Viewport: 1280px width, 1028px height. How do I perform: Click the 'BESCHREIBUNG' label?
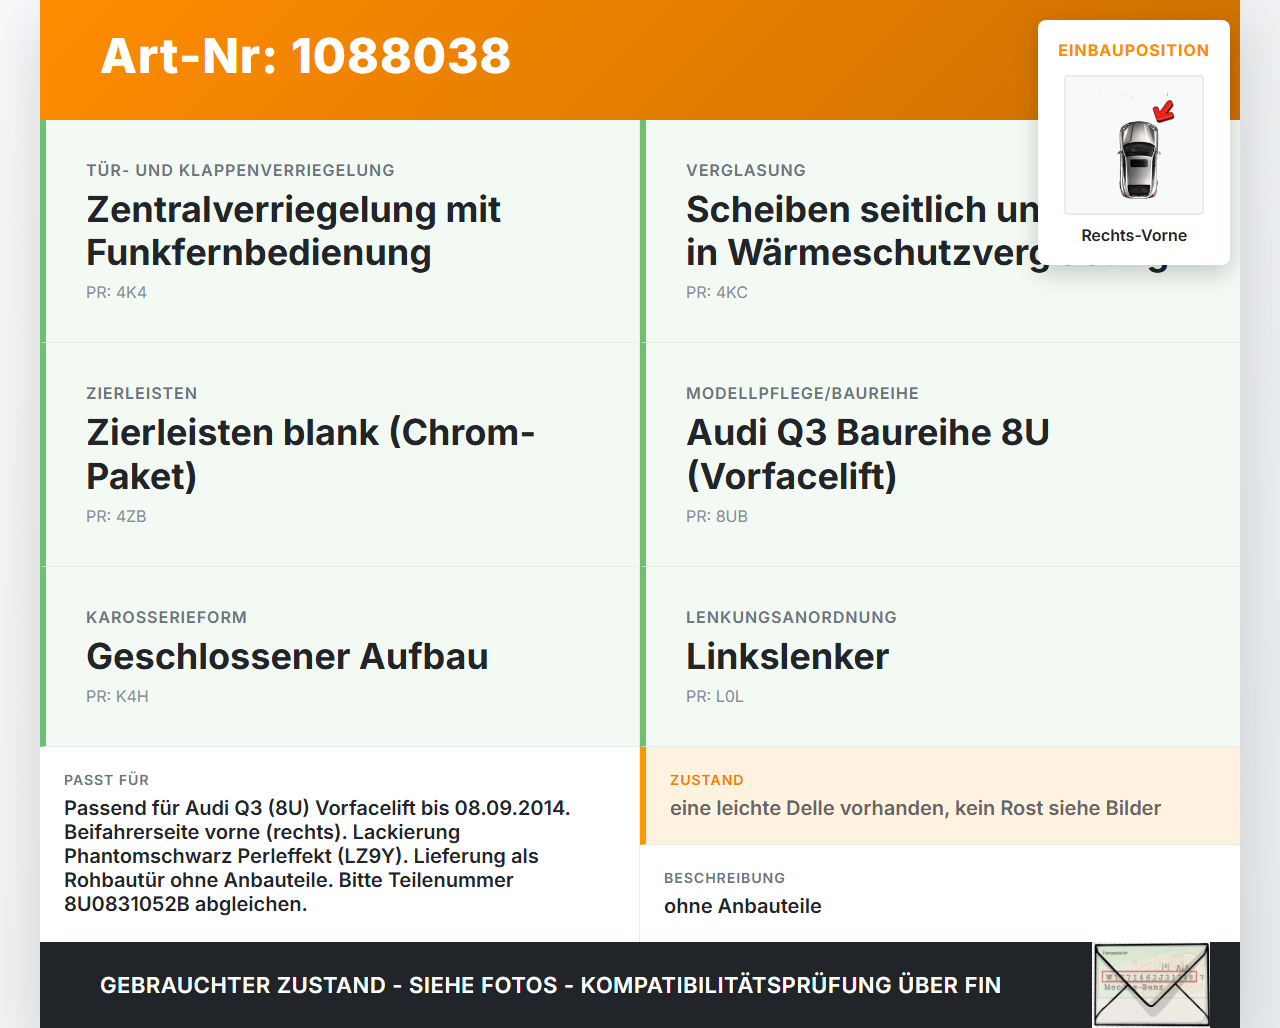[725, 878]
